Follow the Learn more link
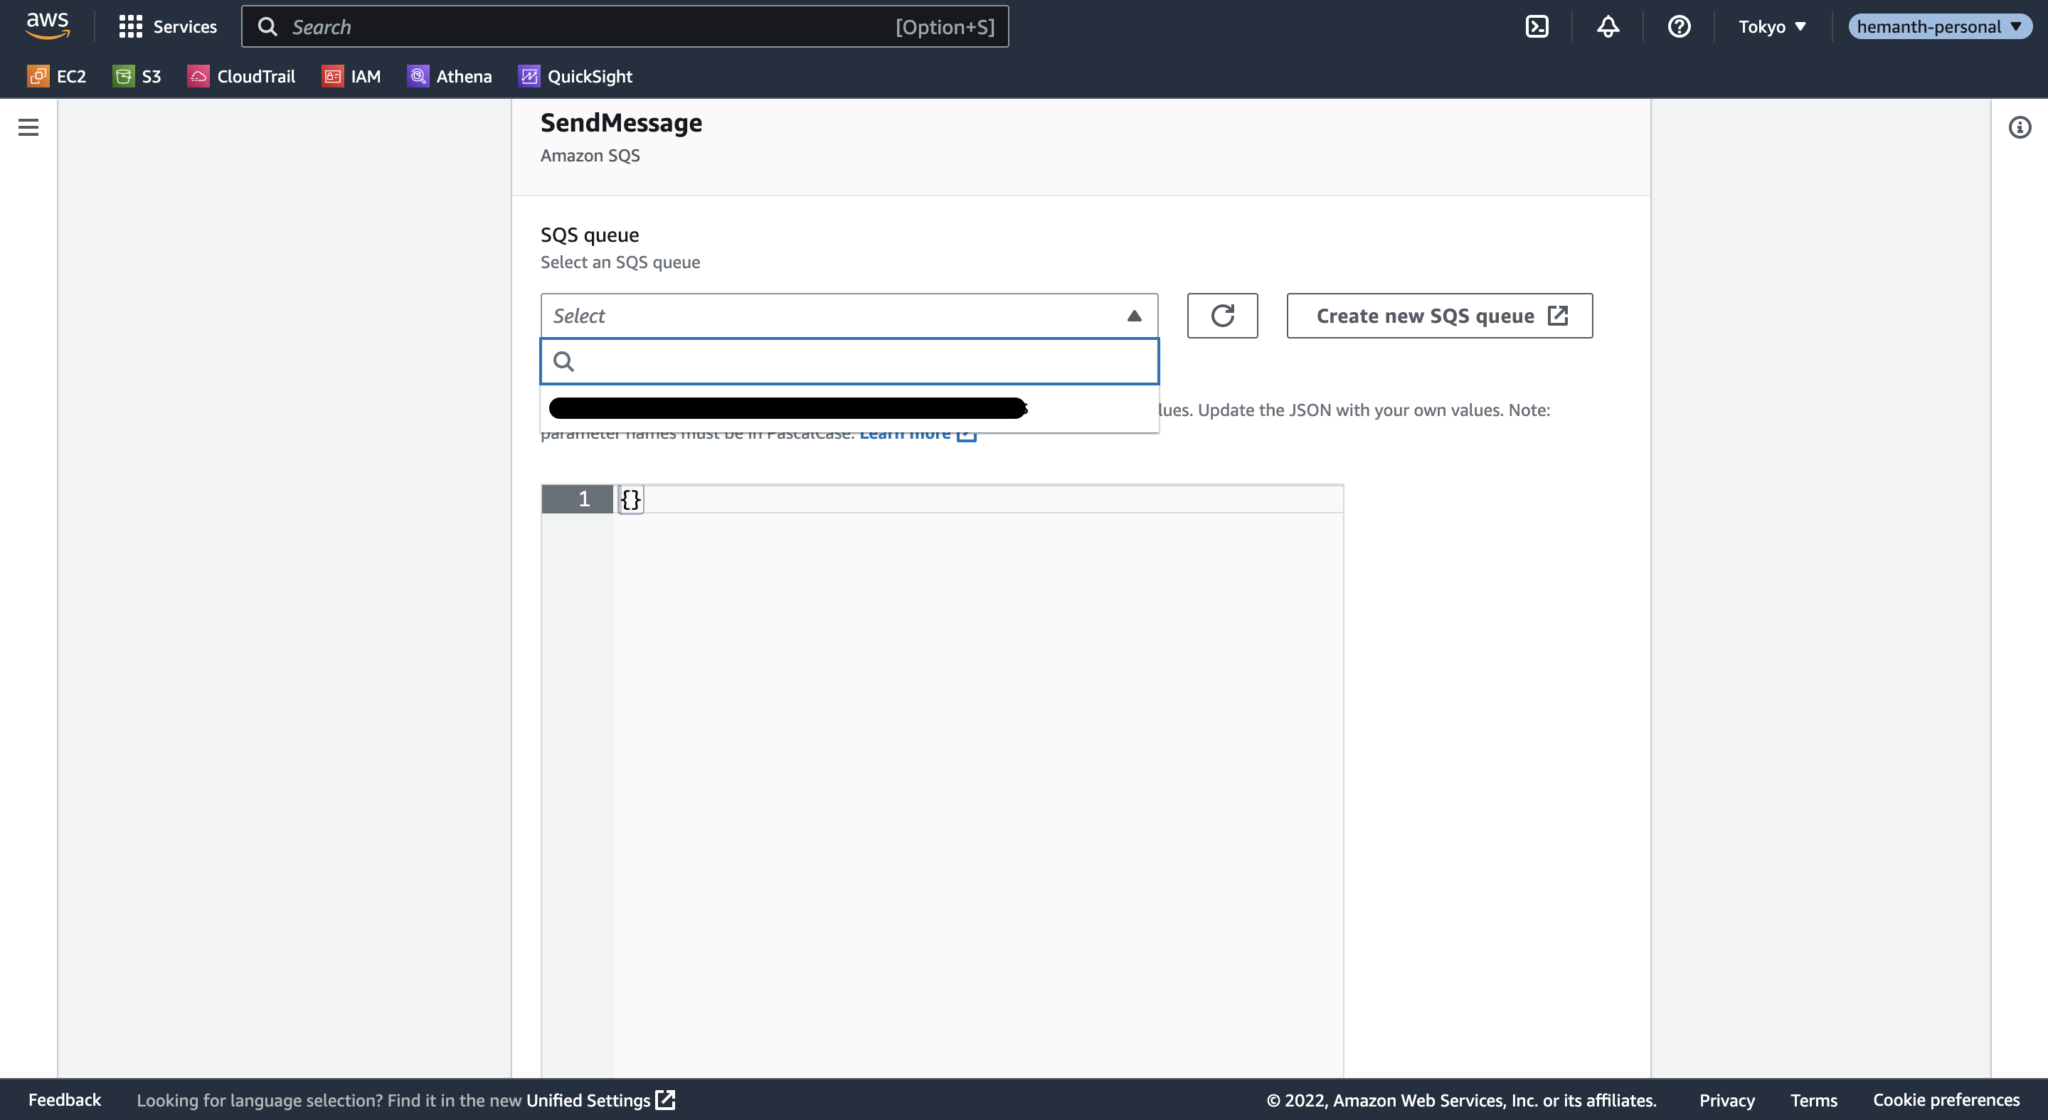Screen dimensions: 2048x1120 (x=905, y=432)
